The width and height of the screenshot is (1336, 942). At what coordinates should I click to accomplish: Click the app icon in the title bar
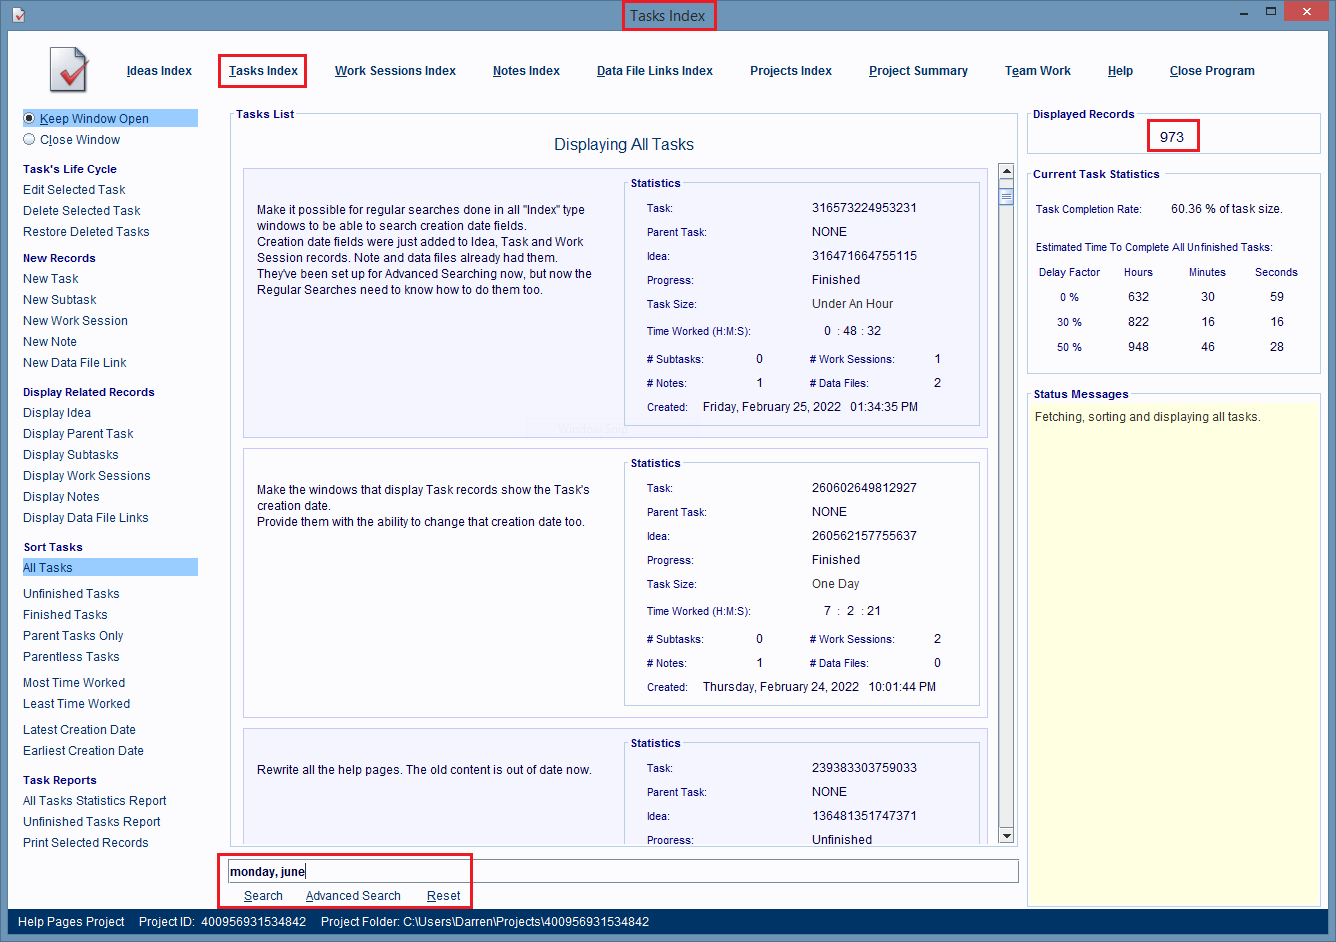point(19,15)
